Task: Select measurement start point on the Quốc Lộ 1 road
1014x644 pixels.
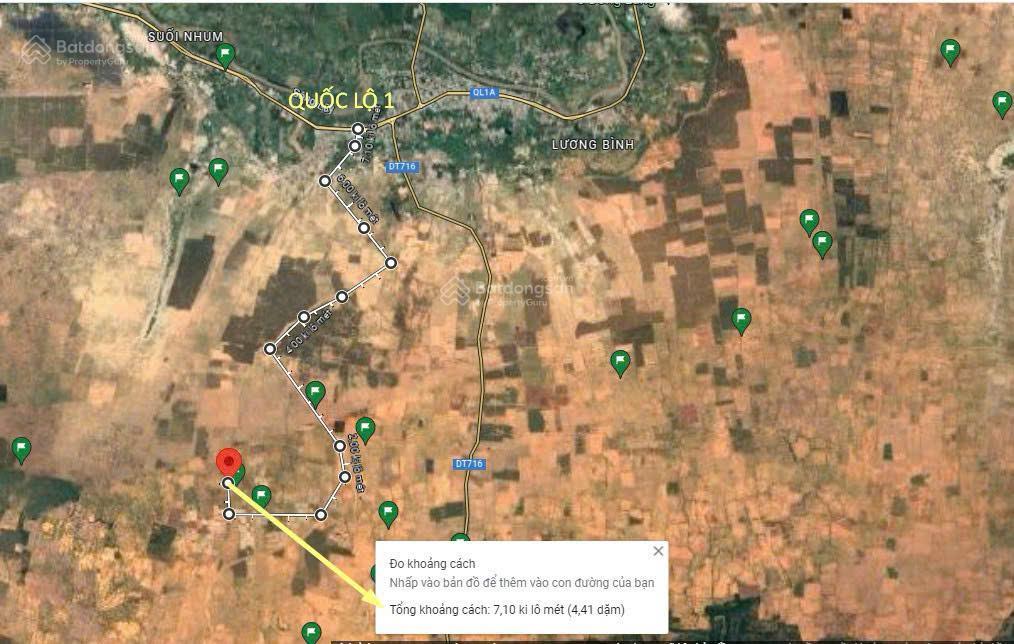Action: [x=358, y=129]
